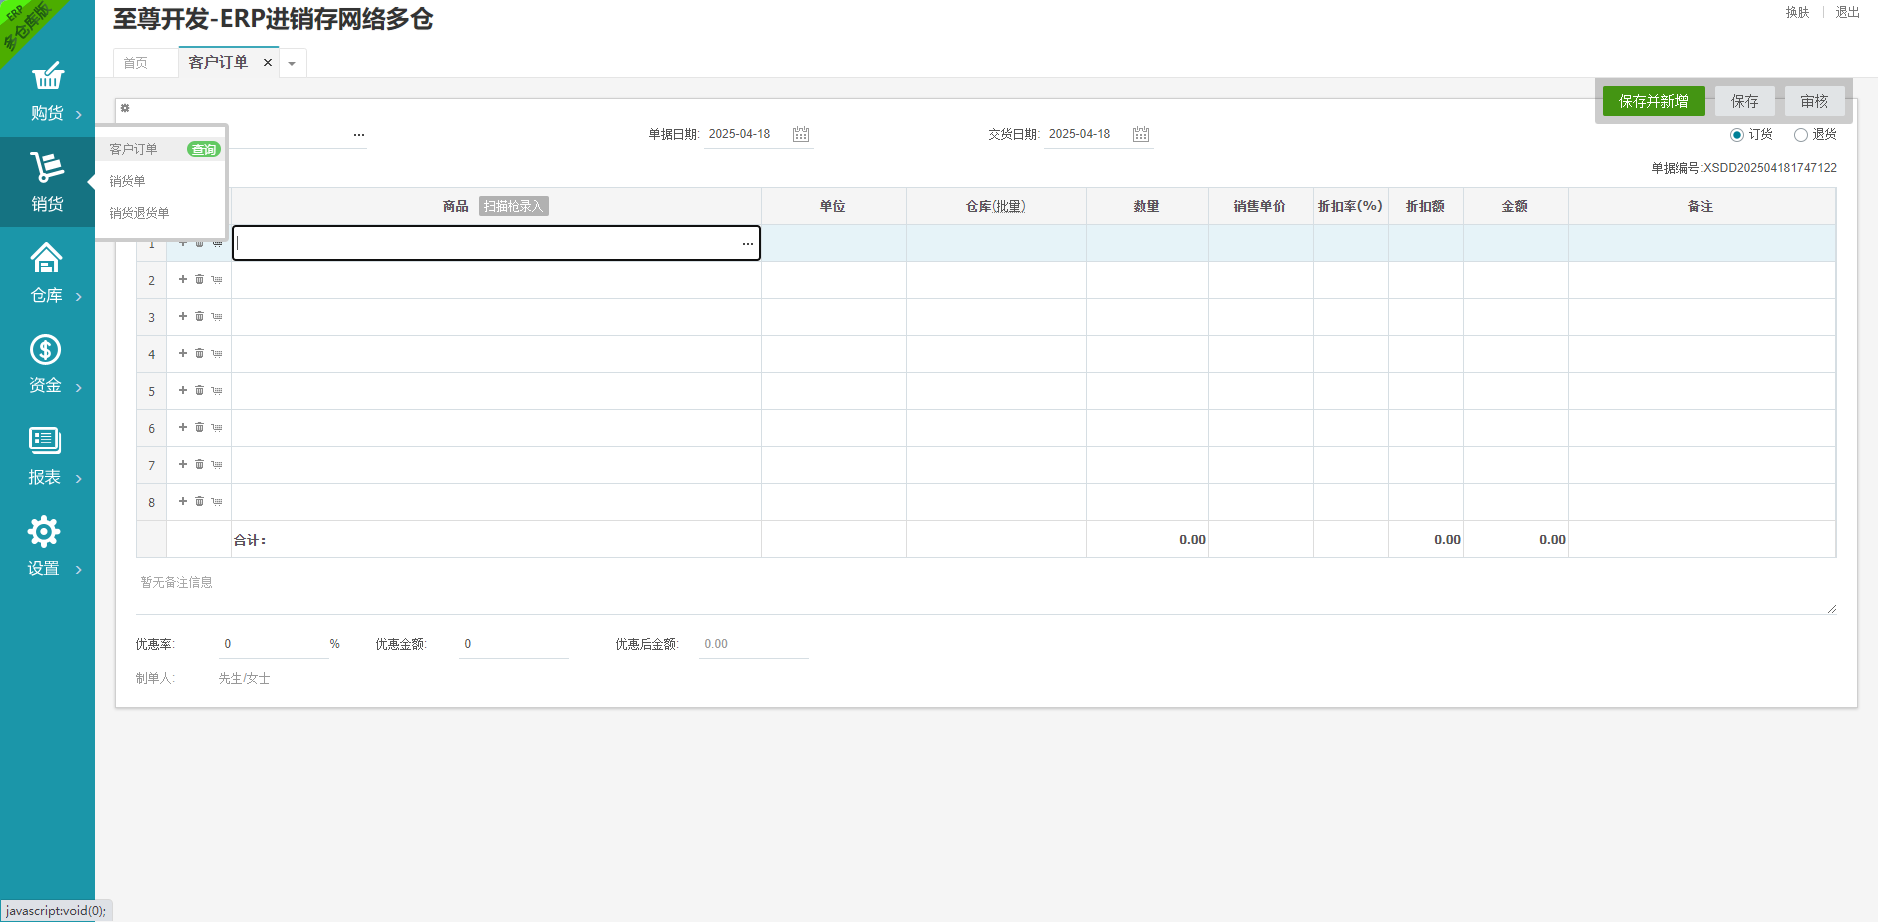Expand the 资金 submenu chevron

(x=79, y=388)
